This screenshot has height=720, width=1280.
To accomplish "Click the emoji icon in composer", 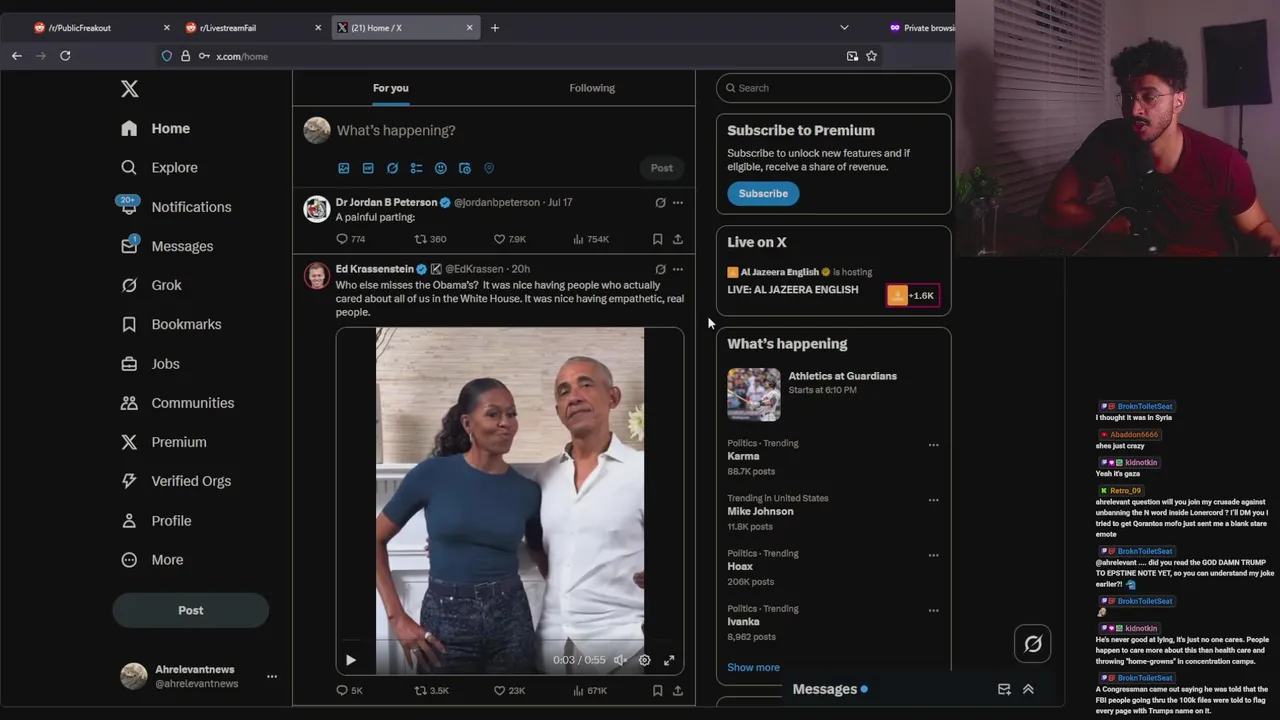I will click(440, 168).
